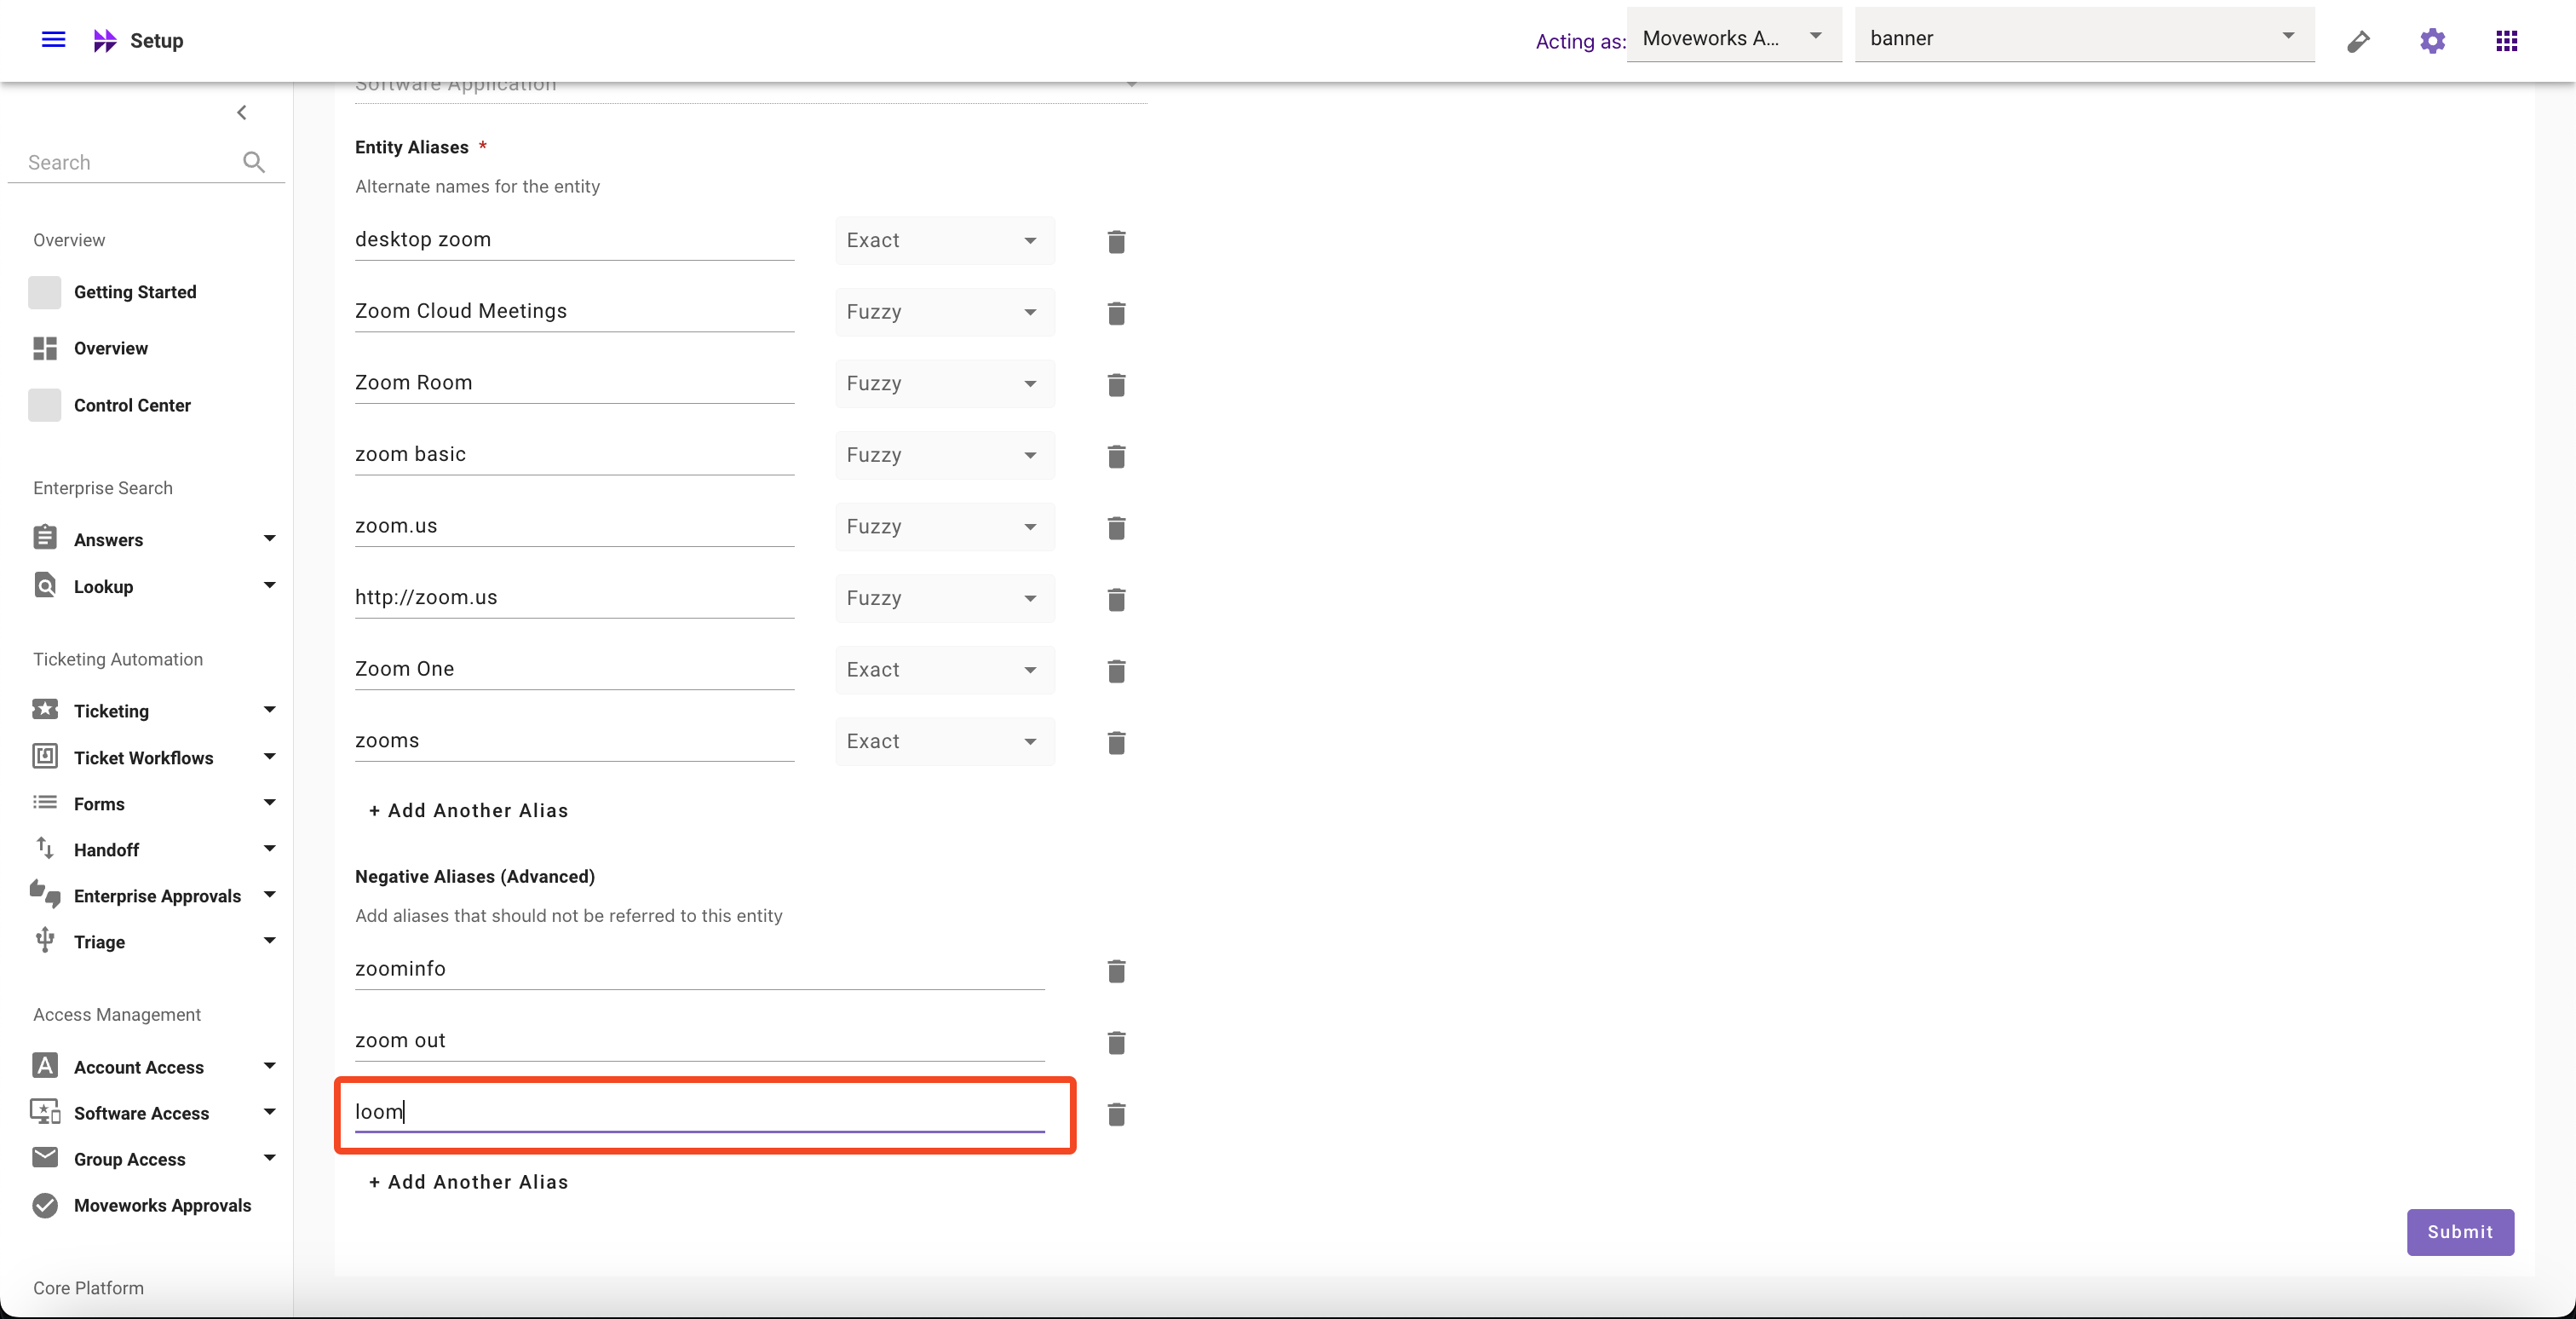Click the sidebar search magnifier icon
The image size is (2576, 1319).
[x=253, y=162]
